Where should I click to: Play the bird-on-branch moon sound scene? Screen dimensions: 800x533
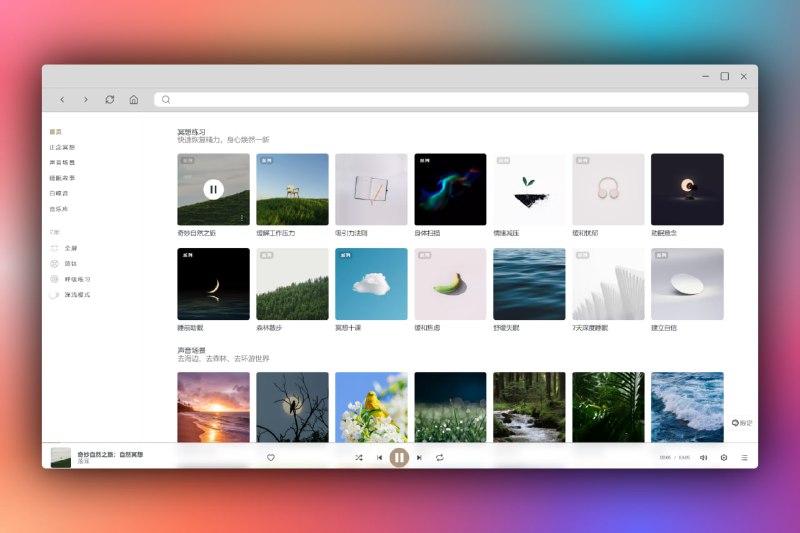pyautogui.click(x=292, y=407)
